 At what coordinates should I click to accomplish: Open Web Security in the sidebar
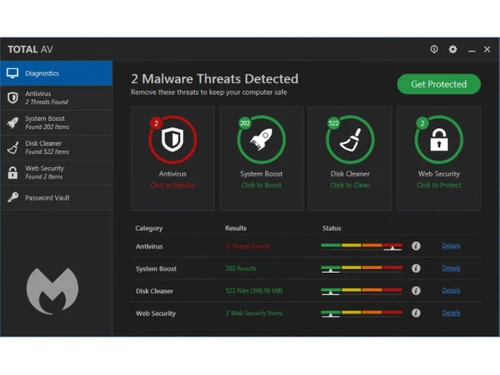coord(56,172)
